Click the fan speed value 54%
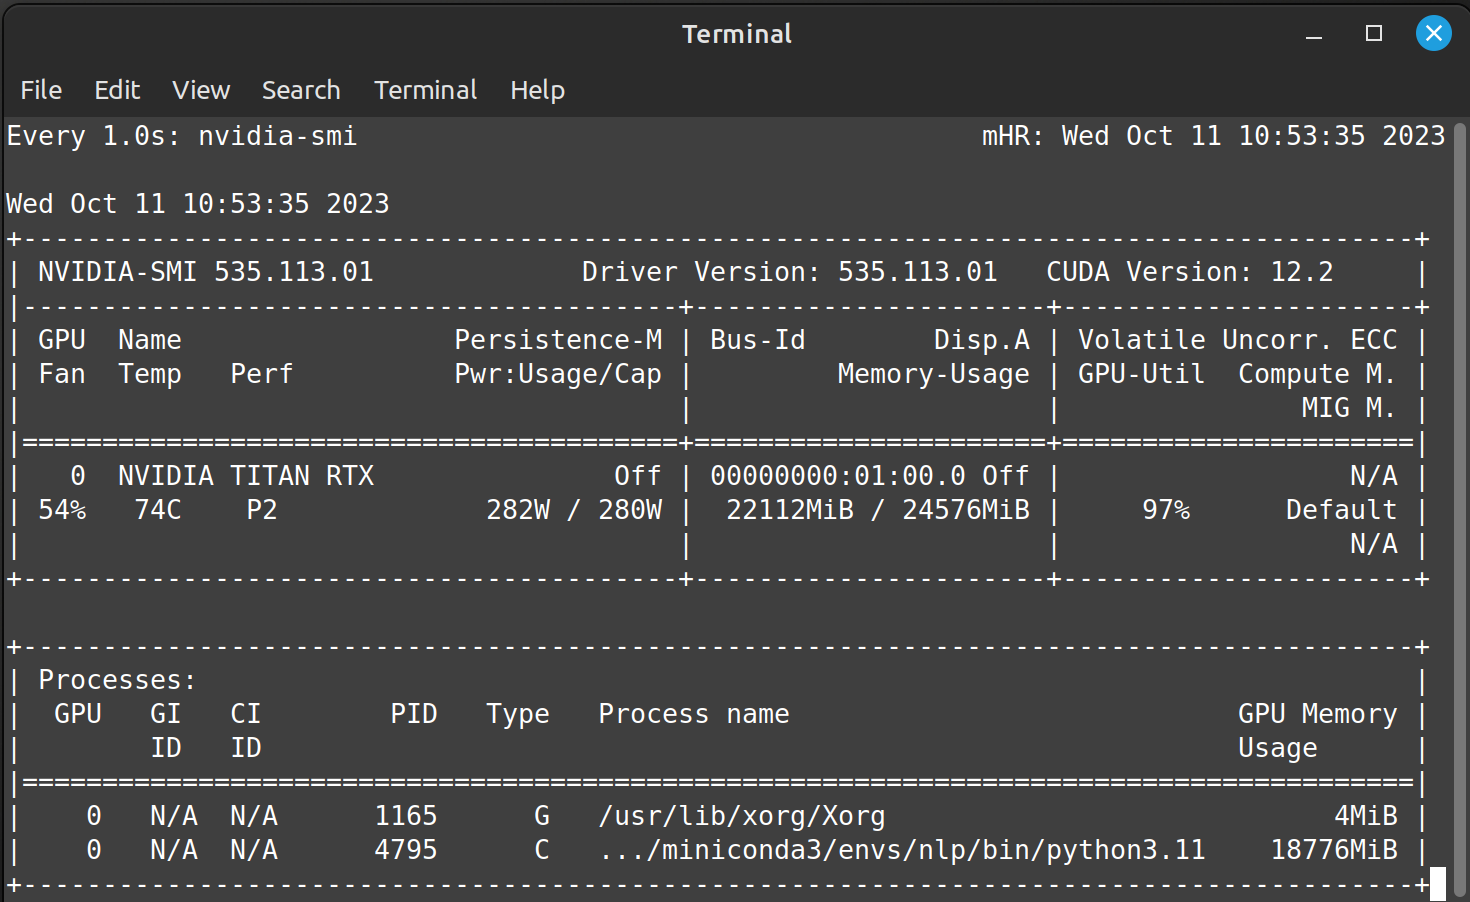Viewport: 1470px width, 902px height. click(x=62, y=510)
